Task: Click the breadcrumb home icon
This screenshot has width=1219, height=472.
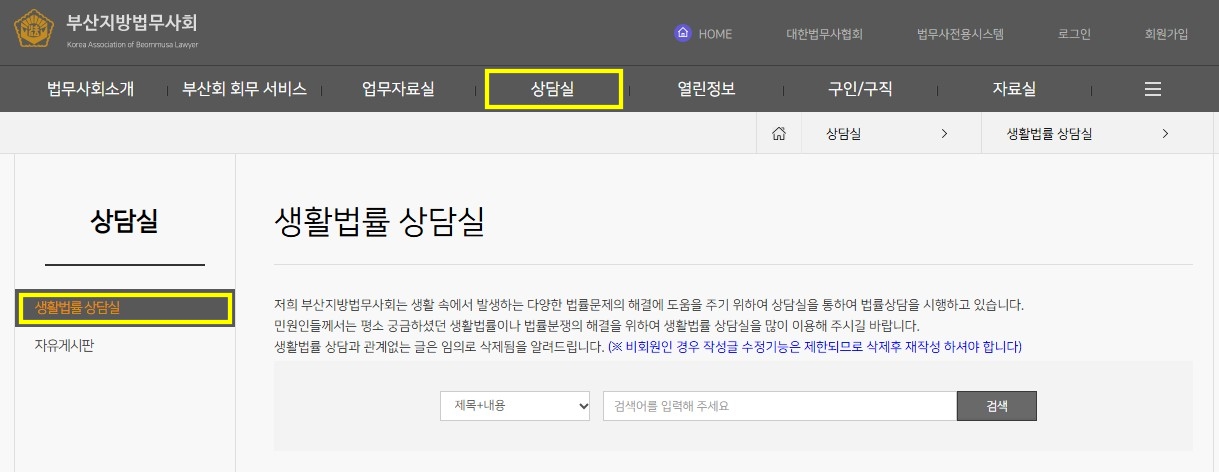Action: [x=779, y=134]
